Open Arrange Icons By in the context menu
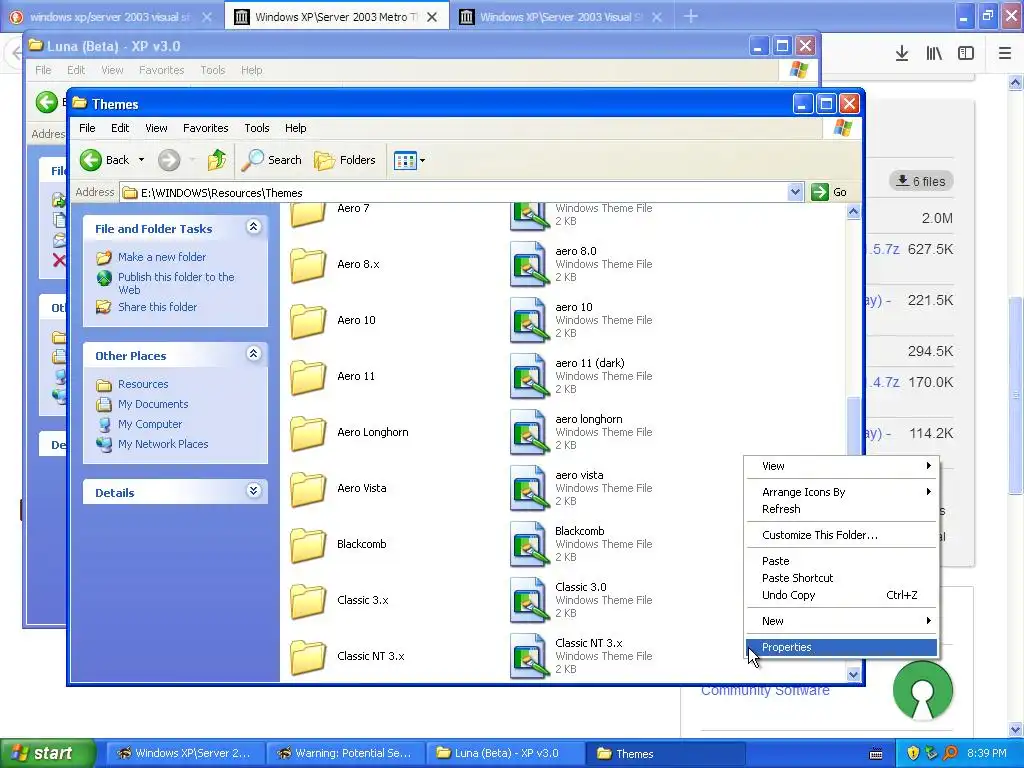Screen dimensions: 1024x768 click(841, 492)
